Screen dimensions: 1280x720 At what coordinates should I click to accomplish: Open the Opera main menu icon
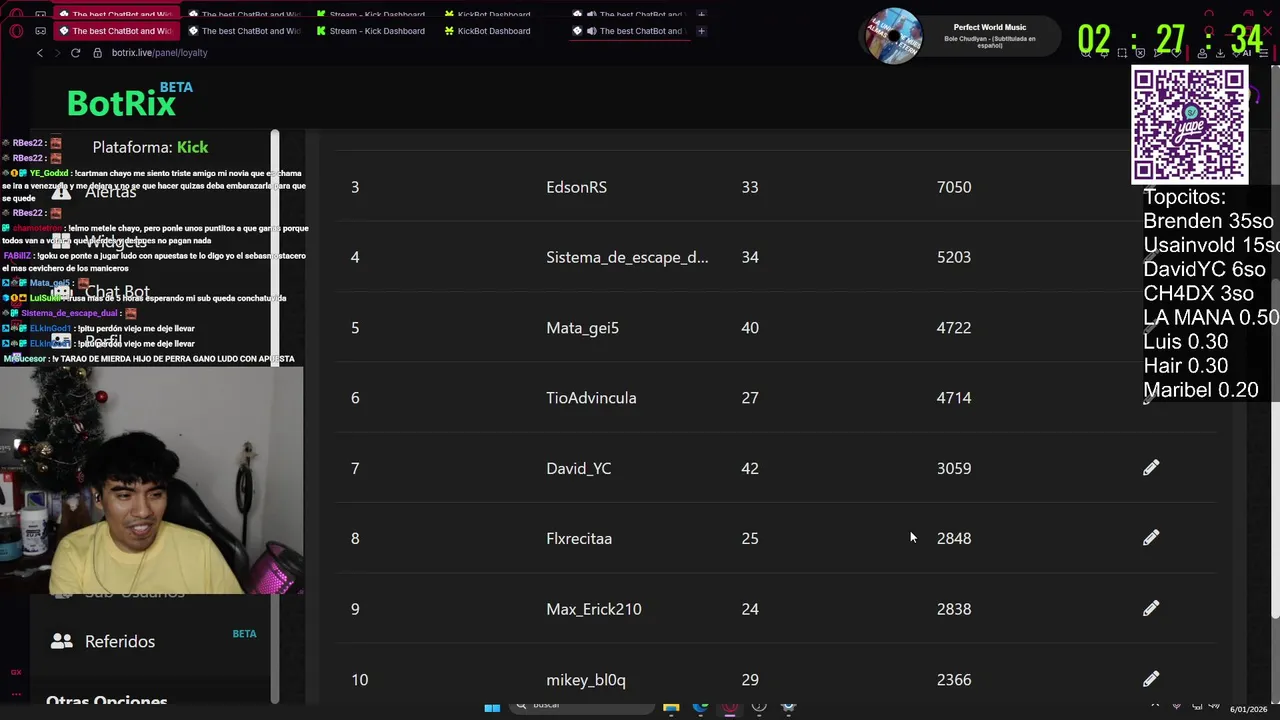click(16, 31)
